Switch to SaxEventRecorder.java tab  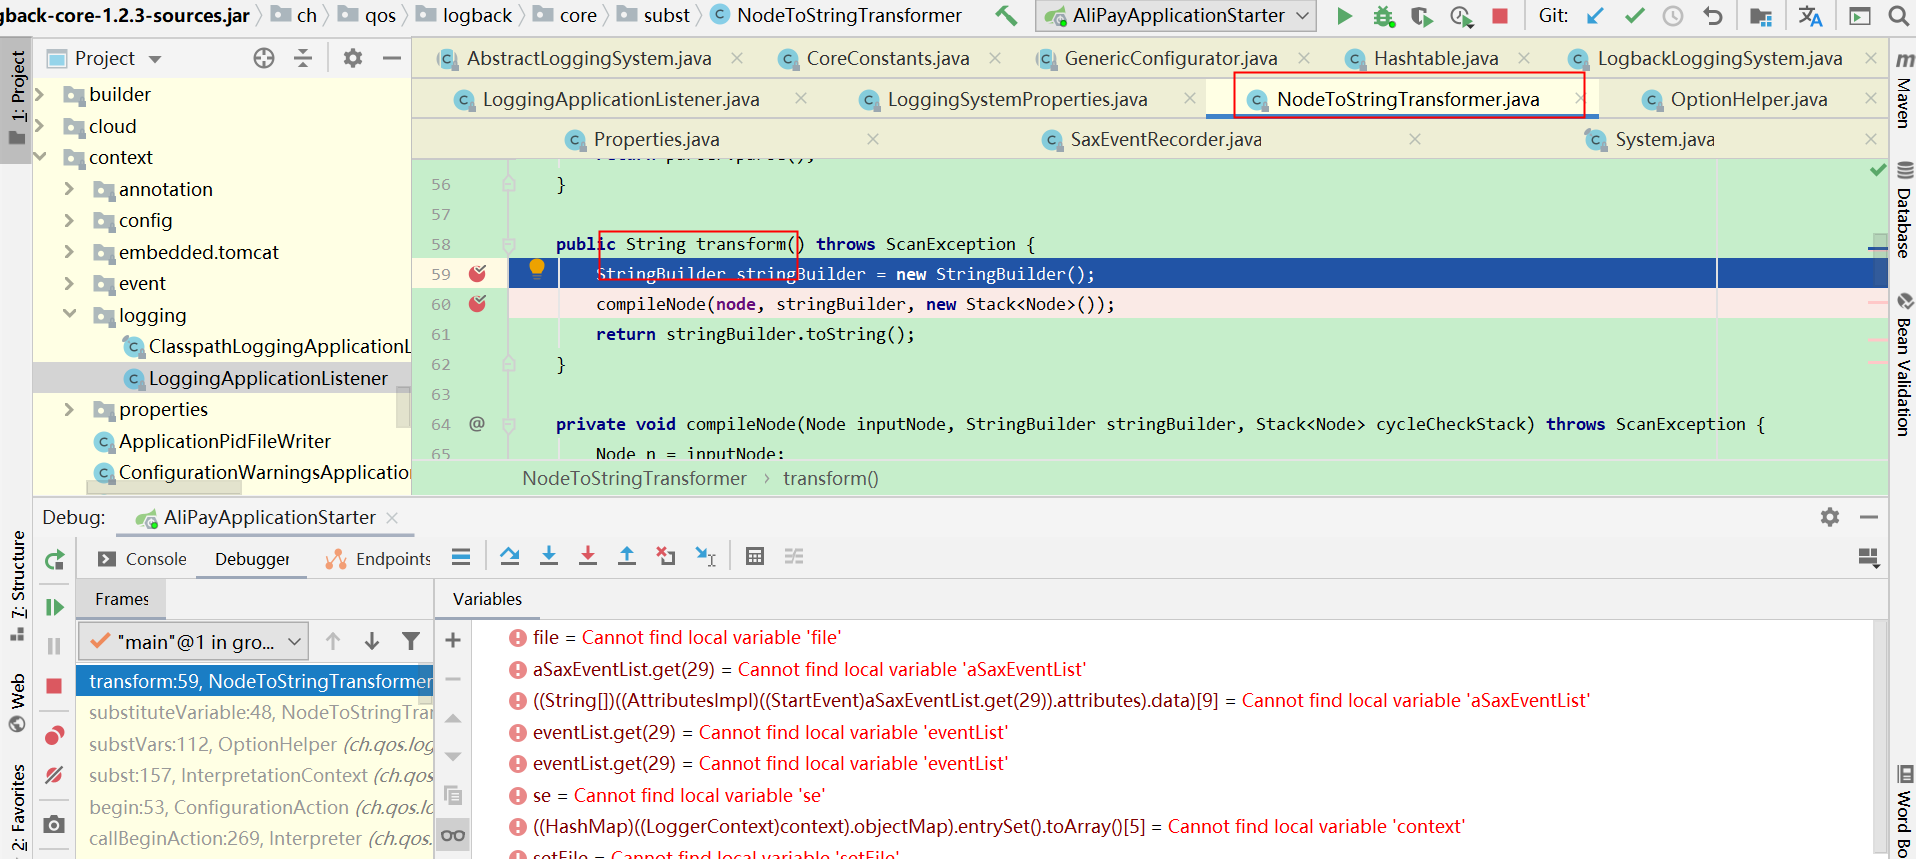1166,139
